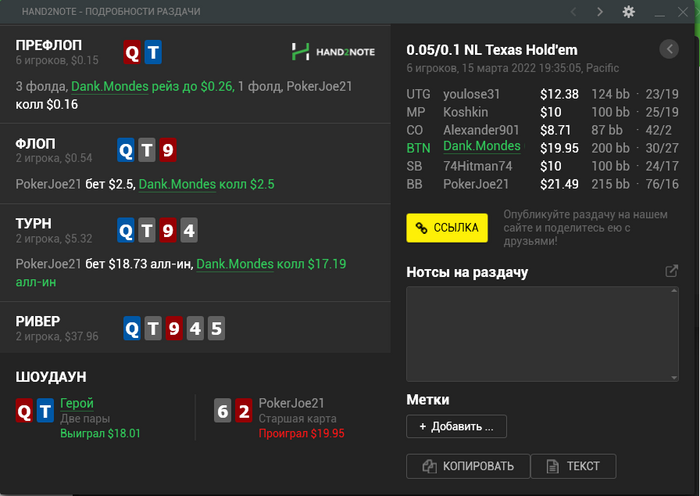Click the blue Q card on river
The height and width of the screenshot is (496, 700).
click(132, 329)
